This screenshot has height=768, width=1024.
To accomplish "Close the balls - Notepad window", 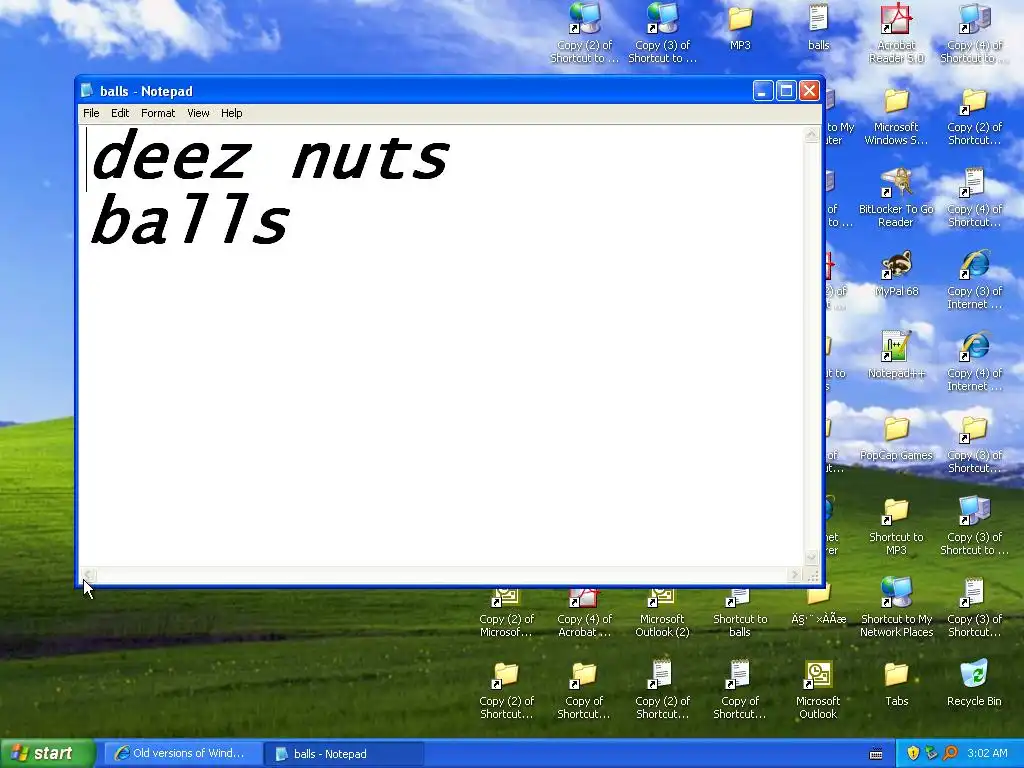I will 809,91.
